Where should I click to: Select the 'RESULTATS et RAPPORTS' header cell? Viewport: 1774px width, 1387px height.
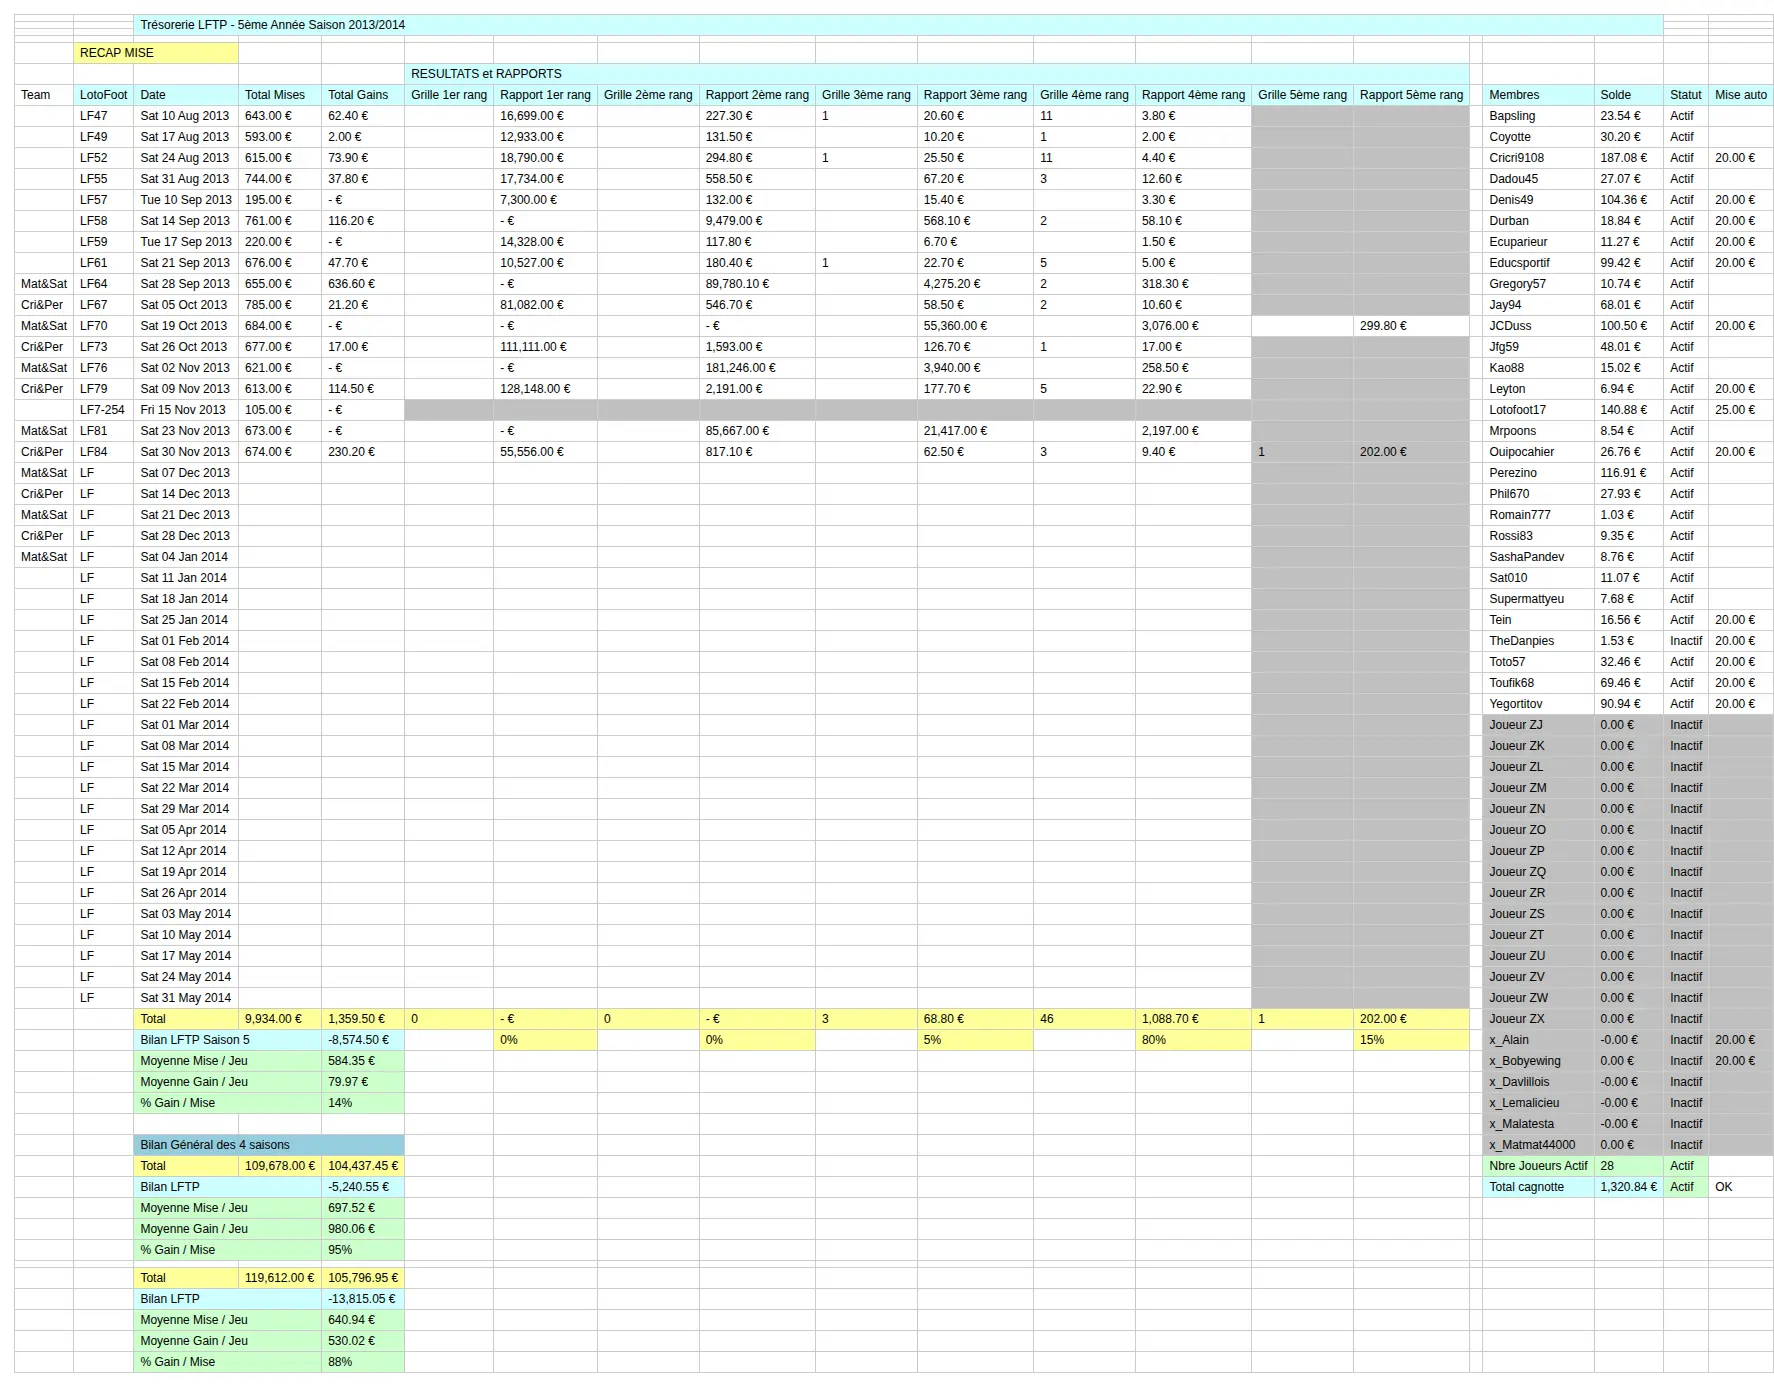[x=937, y=74]
